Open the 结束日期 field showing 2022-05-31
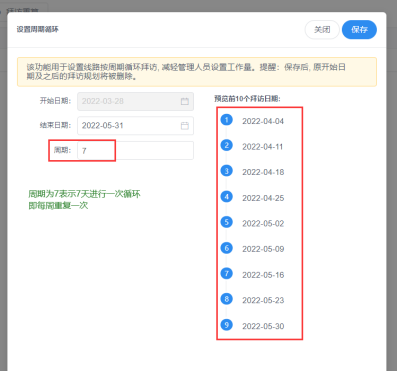Screen dimensions: 397x372 point(135,126)
